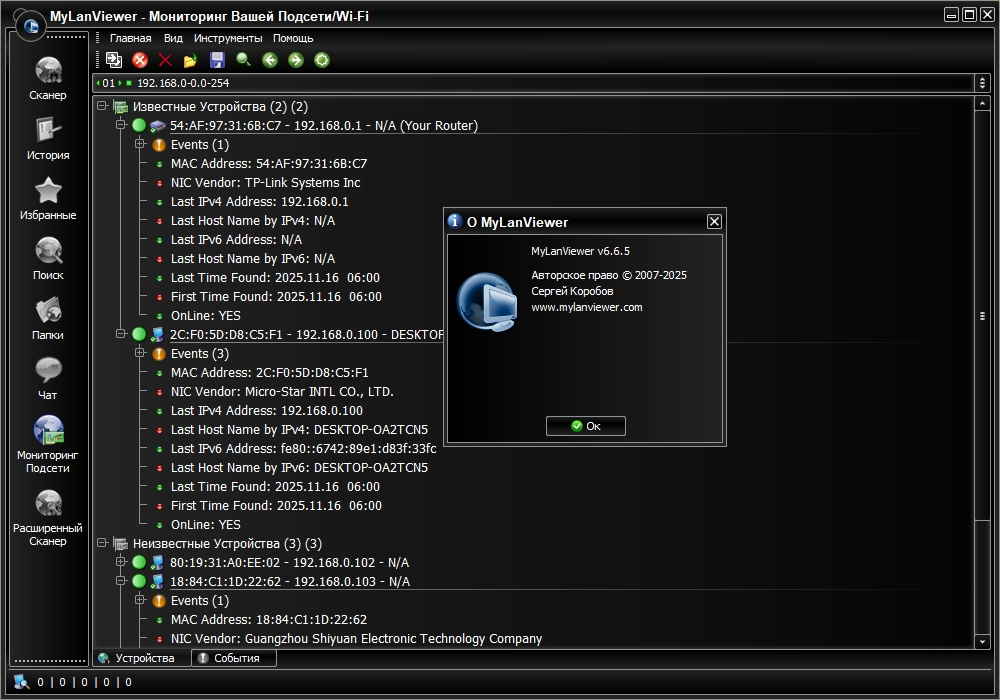Select the Last IPv4 Address: 192.168.0.1 row
Viewport: 1000px width, 700px height.
pos(260,202)
